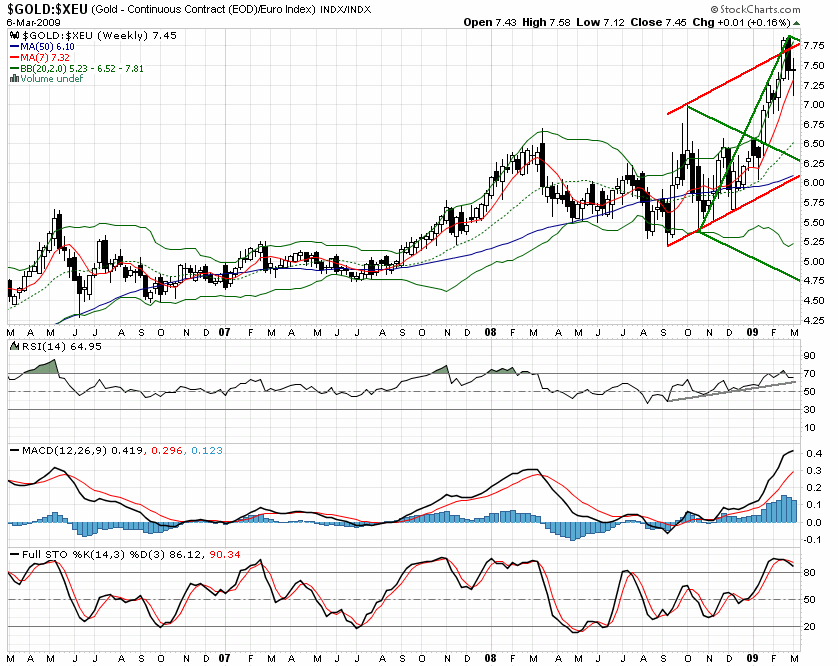Click the stochastic %K value 86.12

(186, 554)
